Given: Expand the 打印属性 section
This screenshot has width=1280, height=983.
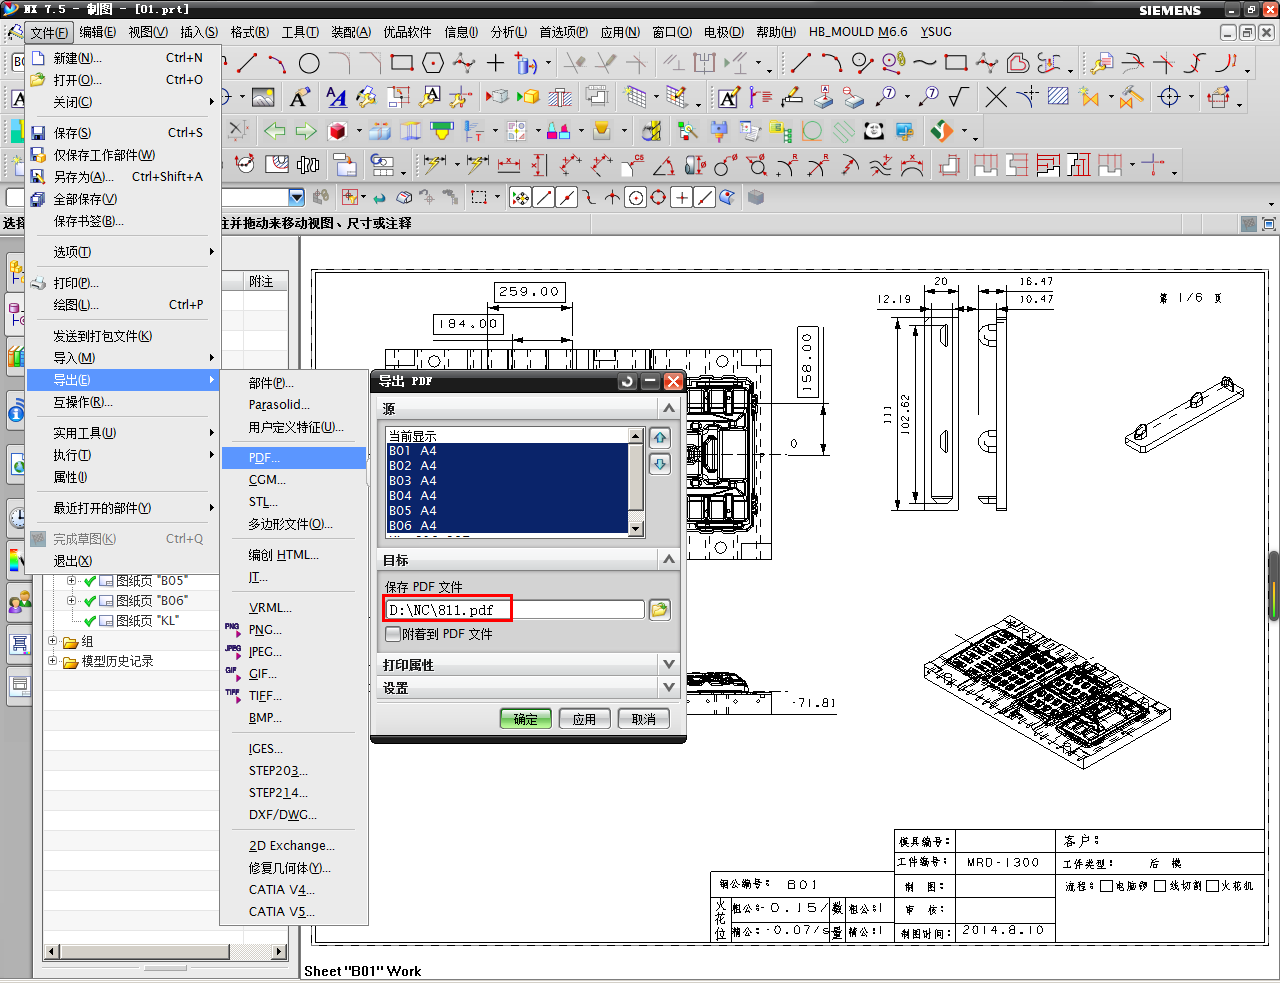Looking at the screenshot, I should [668, 665].
